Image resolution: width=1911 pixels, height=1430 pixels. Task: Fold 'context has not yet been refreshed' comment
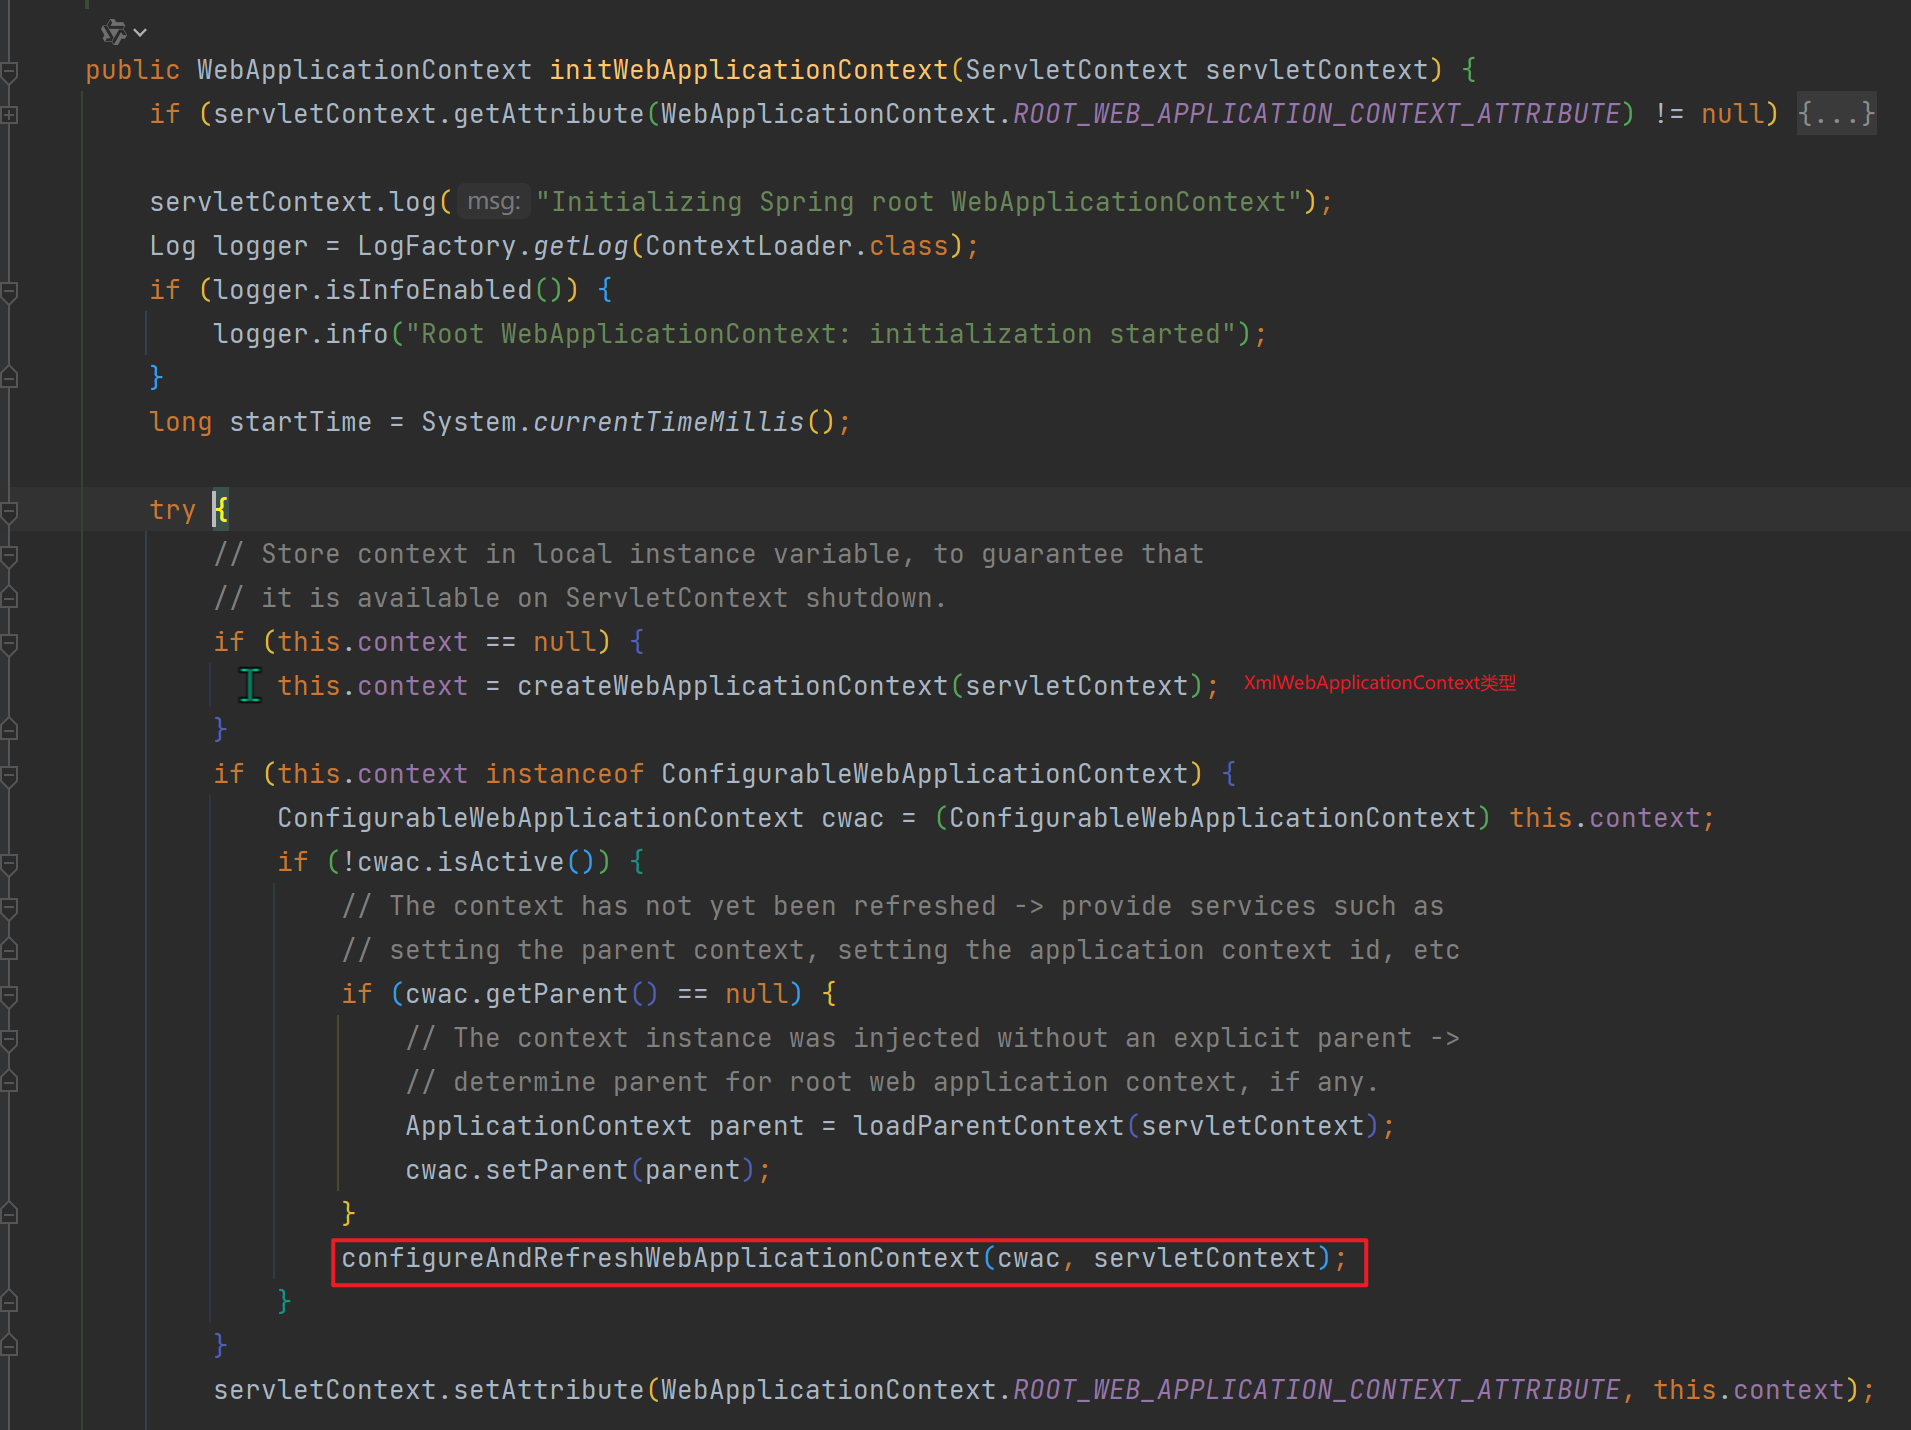(10, 907)
